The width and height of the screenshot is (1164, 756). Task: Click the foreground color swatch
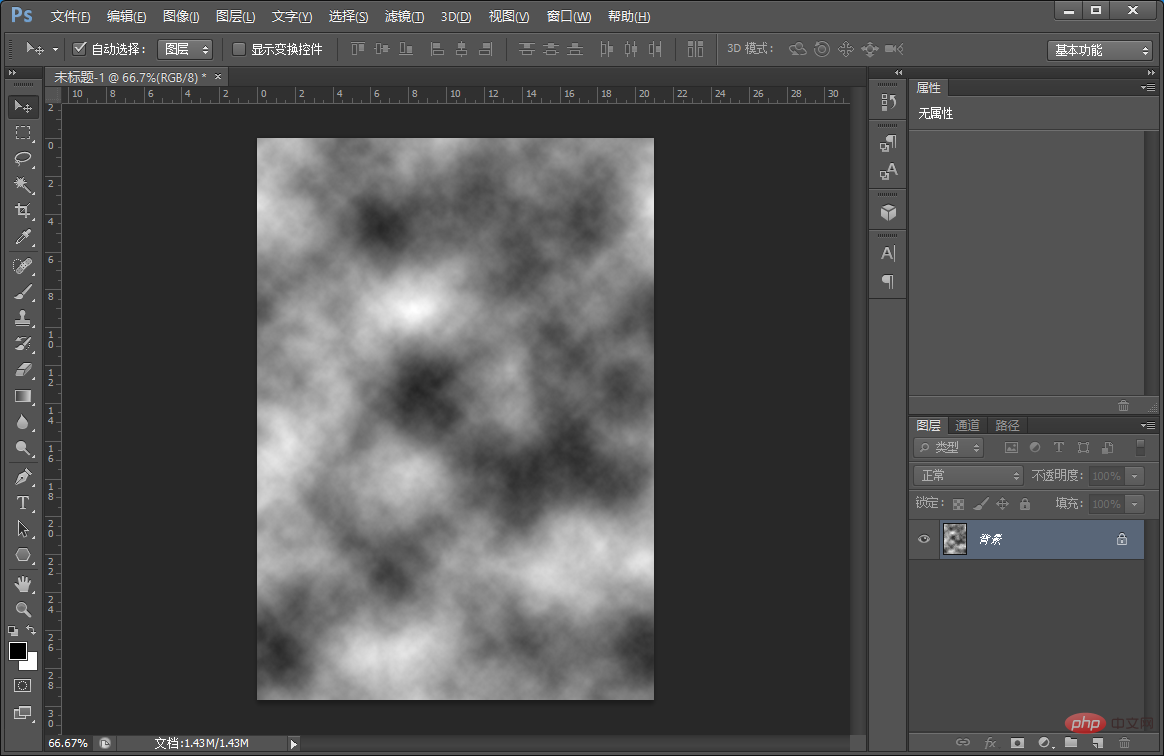tap(17, 651)
